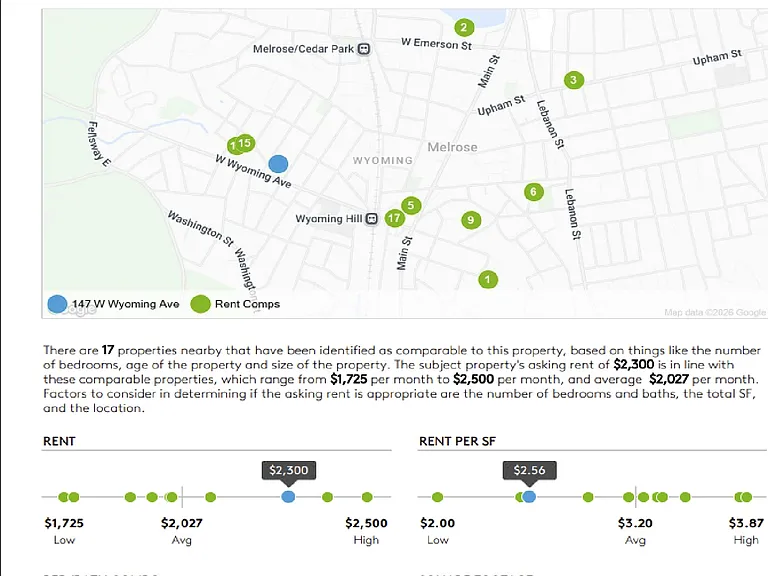Click the blue $2.56 rent-per-SF dot
The width and height of the screenshot is (768, 576).
tap(529, 497)
